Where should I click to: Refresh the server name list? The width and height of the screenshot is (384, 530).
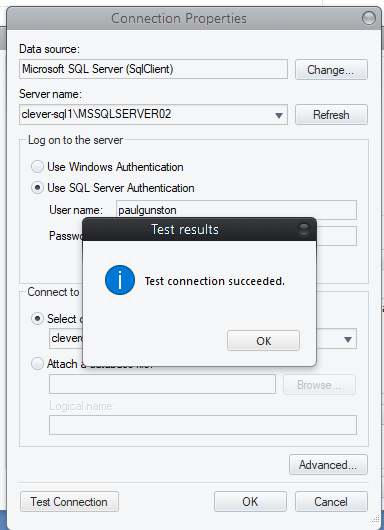pyautogui.click(x=331, y=115)
